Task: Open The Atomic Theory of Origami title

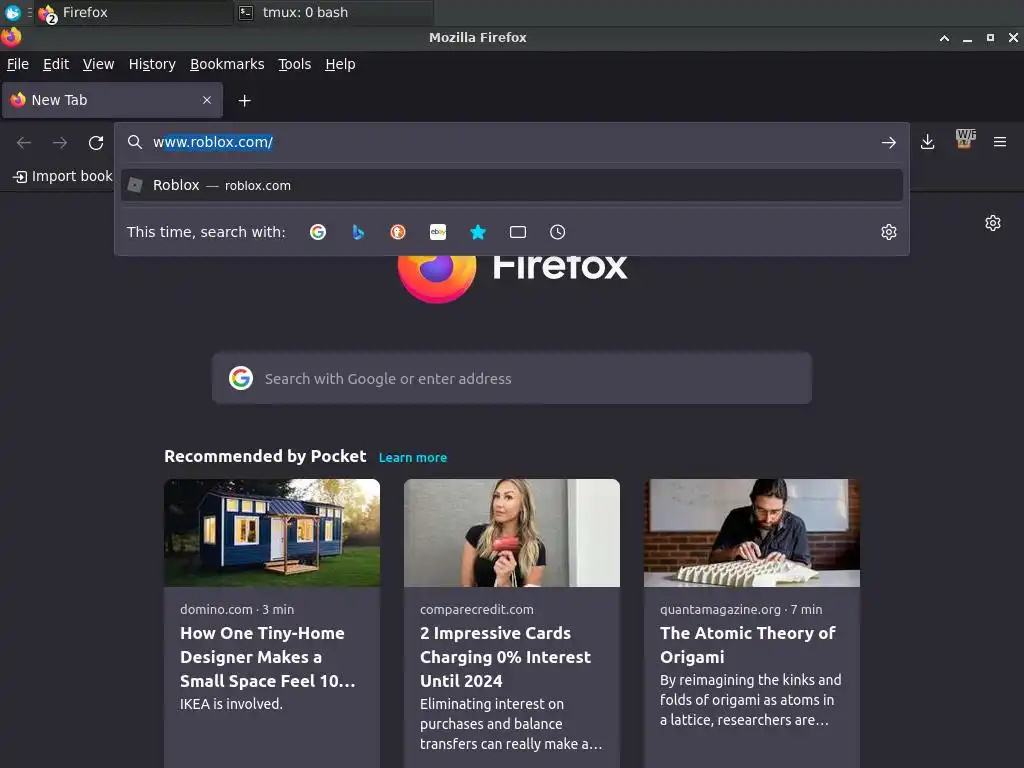Action: pos(748,645)
